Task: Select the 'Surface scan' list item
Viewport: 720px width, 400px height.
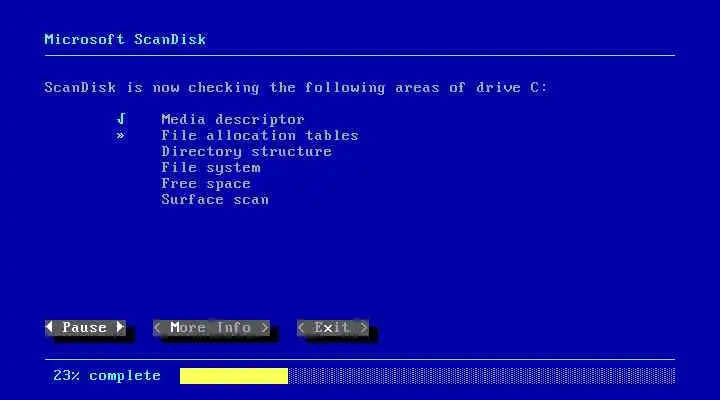Action: pyautogui.click(x=215, y=200)
